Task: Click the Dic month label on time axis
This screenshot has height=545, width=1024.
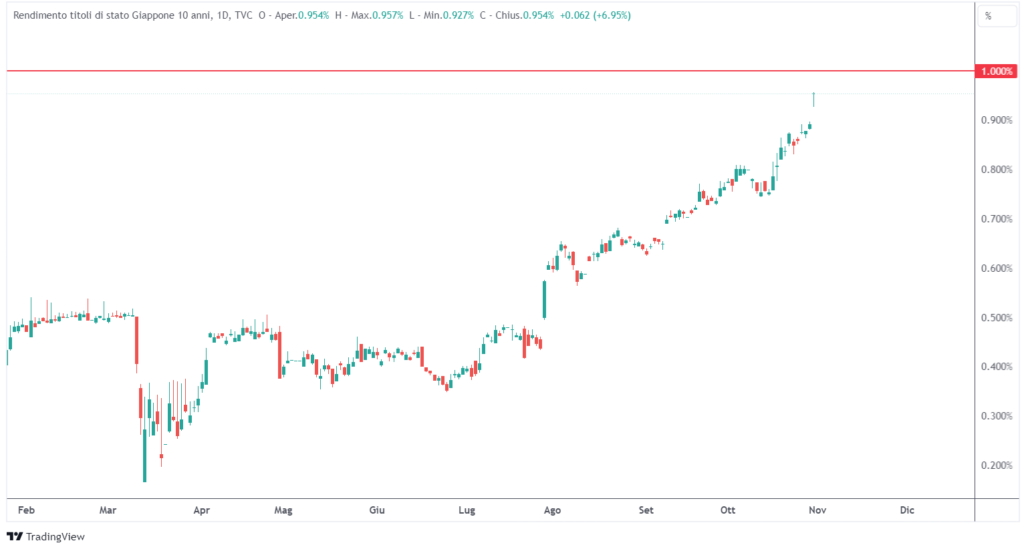Action: click(906, 510)
